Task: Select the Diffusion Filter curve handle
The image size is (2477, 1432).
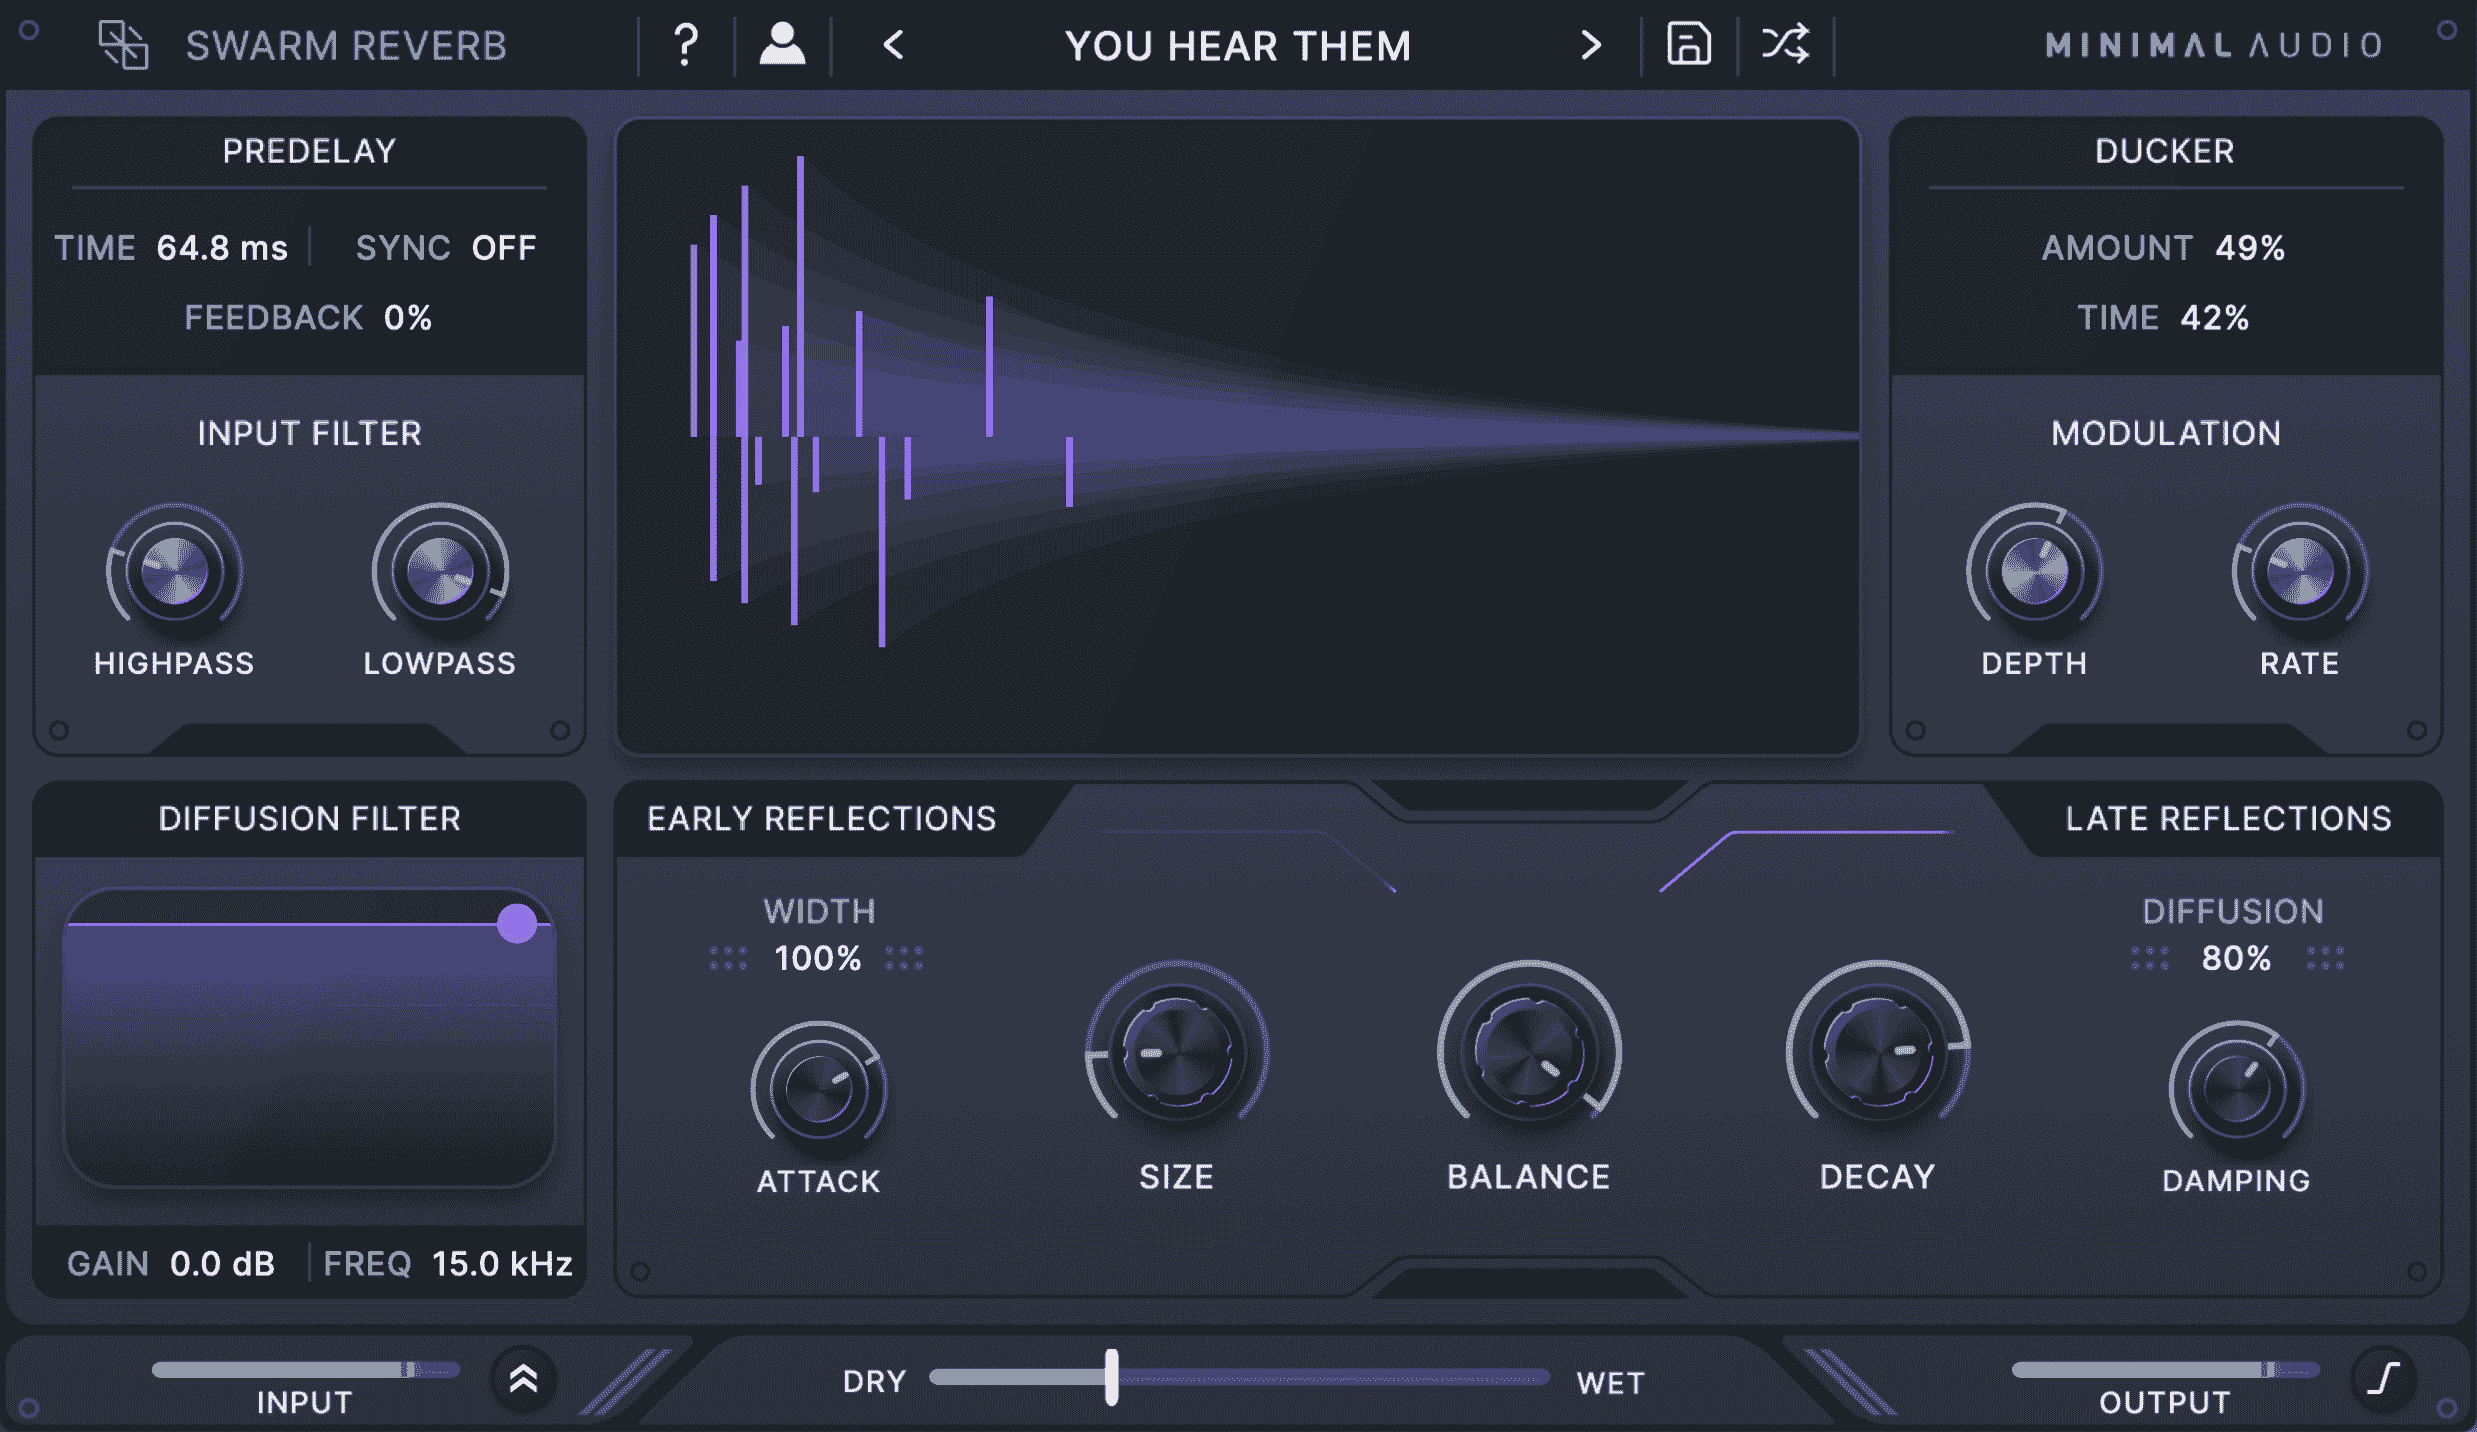Action: click(518, 925)
